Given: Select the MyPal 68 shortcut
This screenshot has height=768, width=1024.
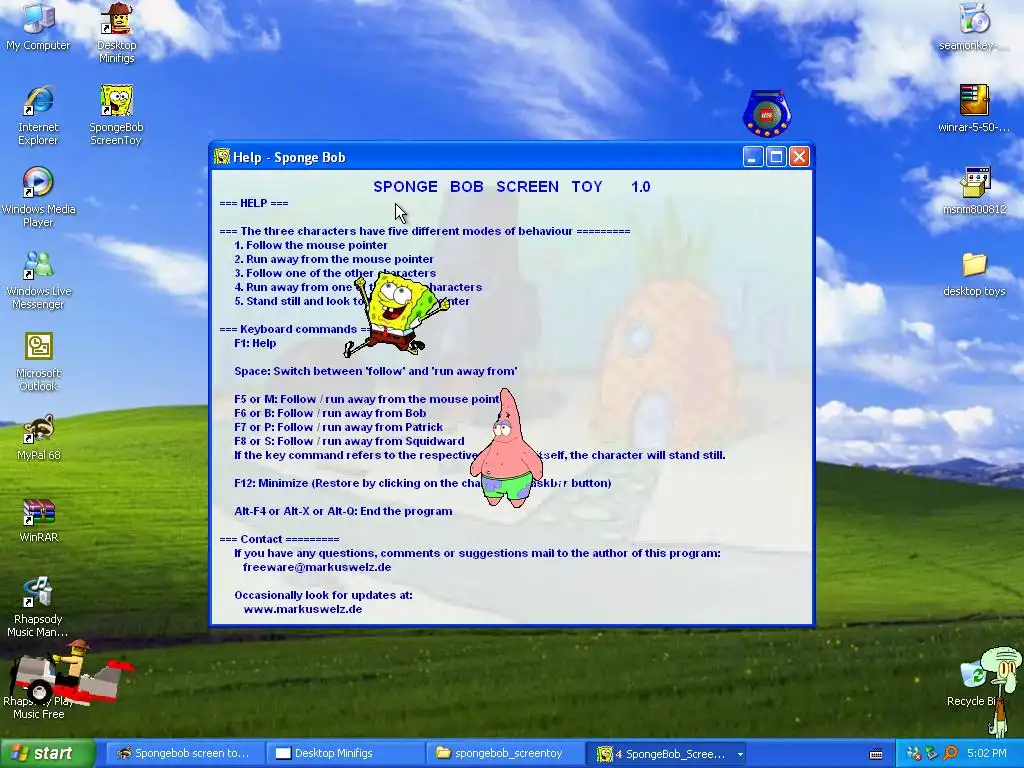Looking at the screenshot, I should tap(38, 438).
